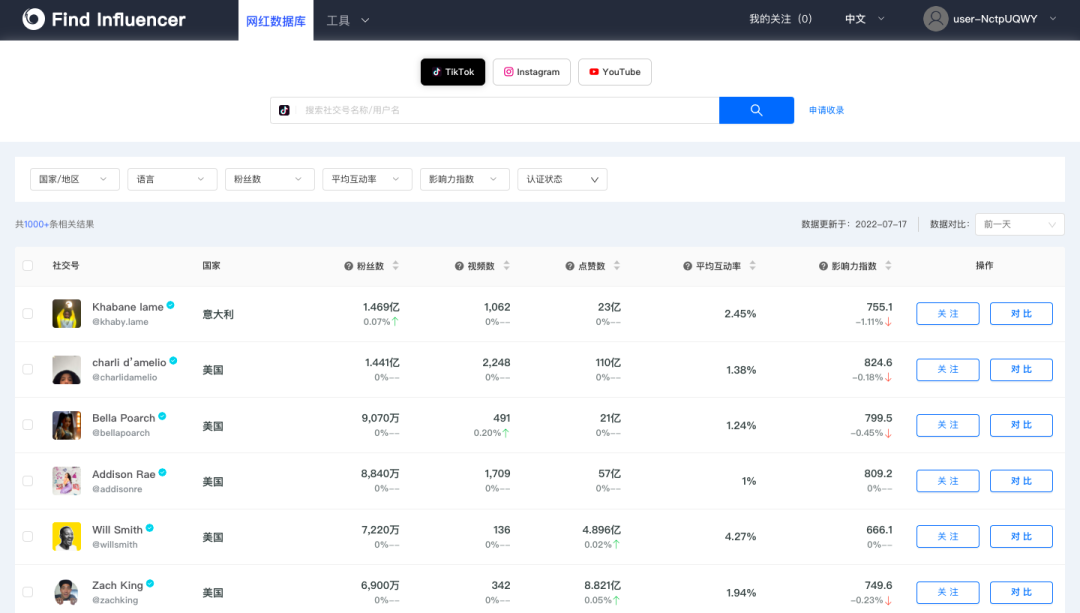Viewport: 1080px width, 613px height.
Task: Open the 数据对比 前一天 dropdown
Action: pos(1019,225)
